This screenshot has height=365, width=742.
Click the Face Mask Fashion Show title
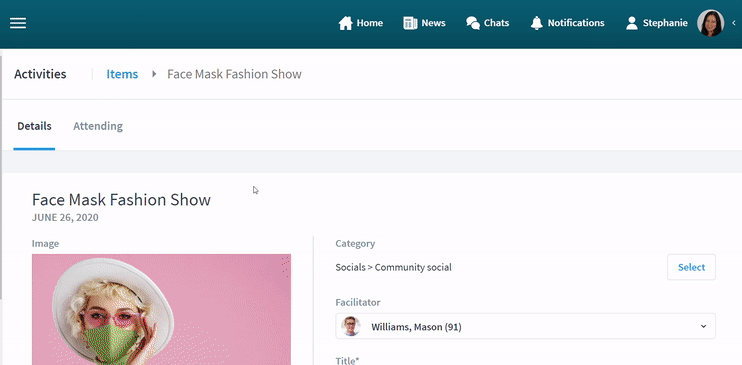click(x=121, y=200)
